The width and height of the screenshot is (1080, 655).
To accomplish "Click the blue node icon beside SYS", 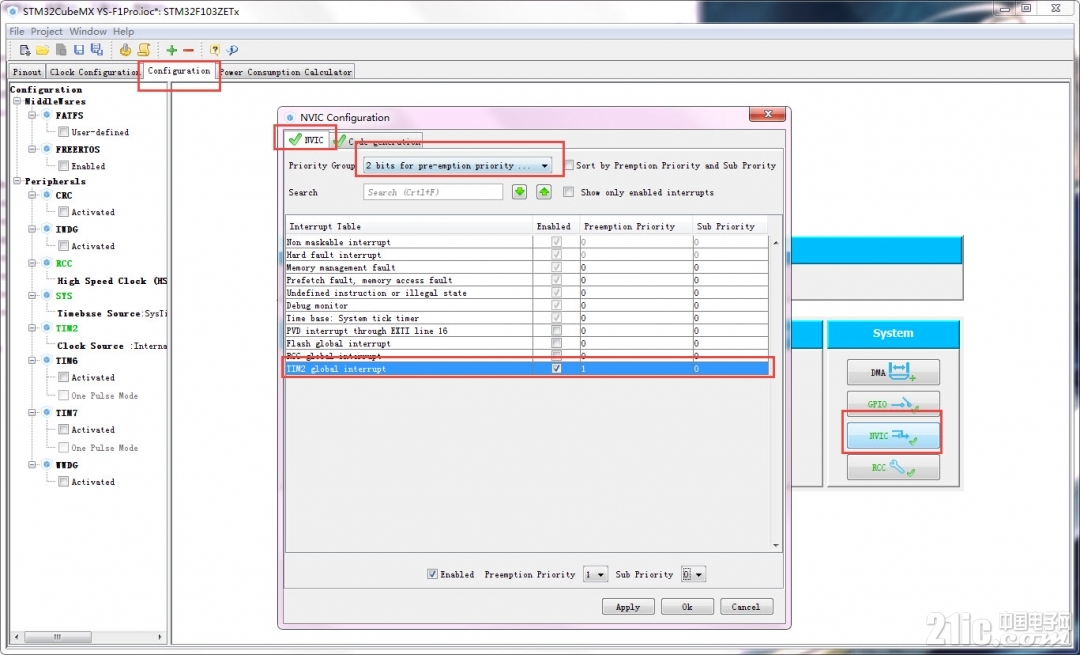I will 47,295.
